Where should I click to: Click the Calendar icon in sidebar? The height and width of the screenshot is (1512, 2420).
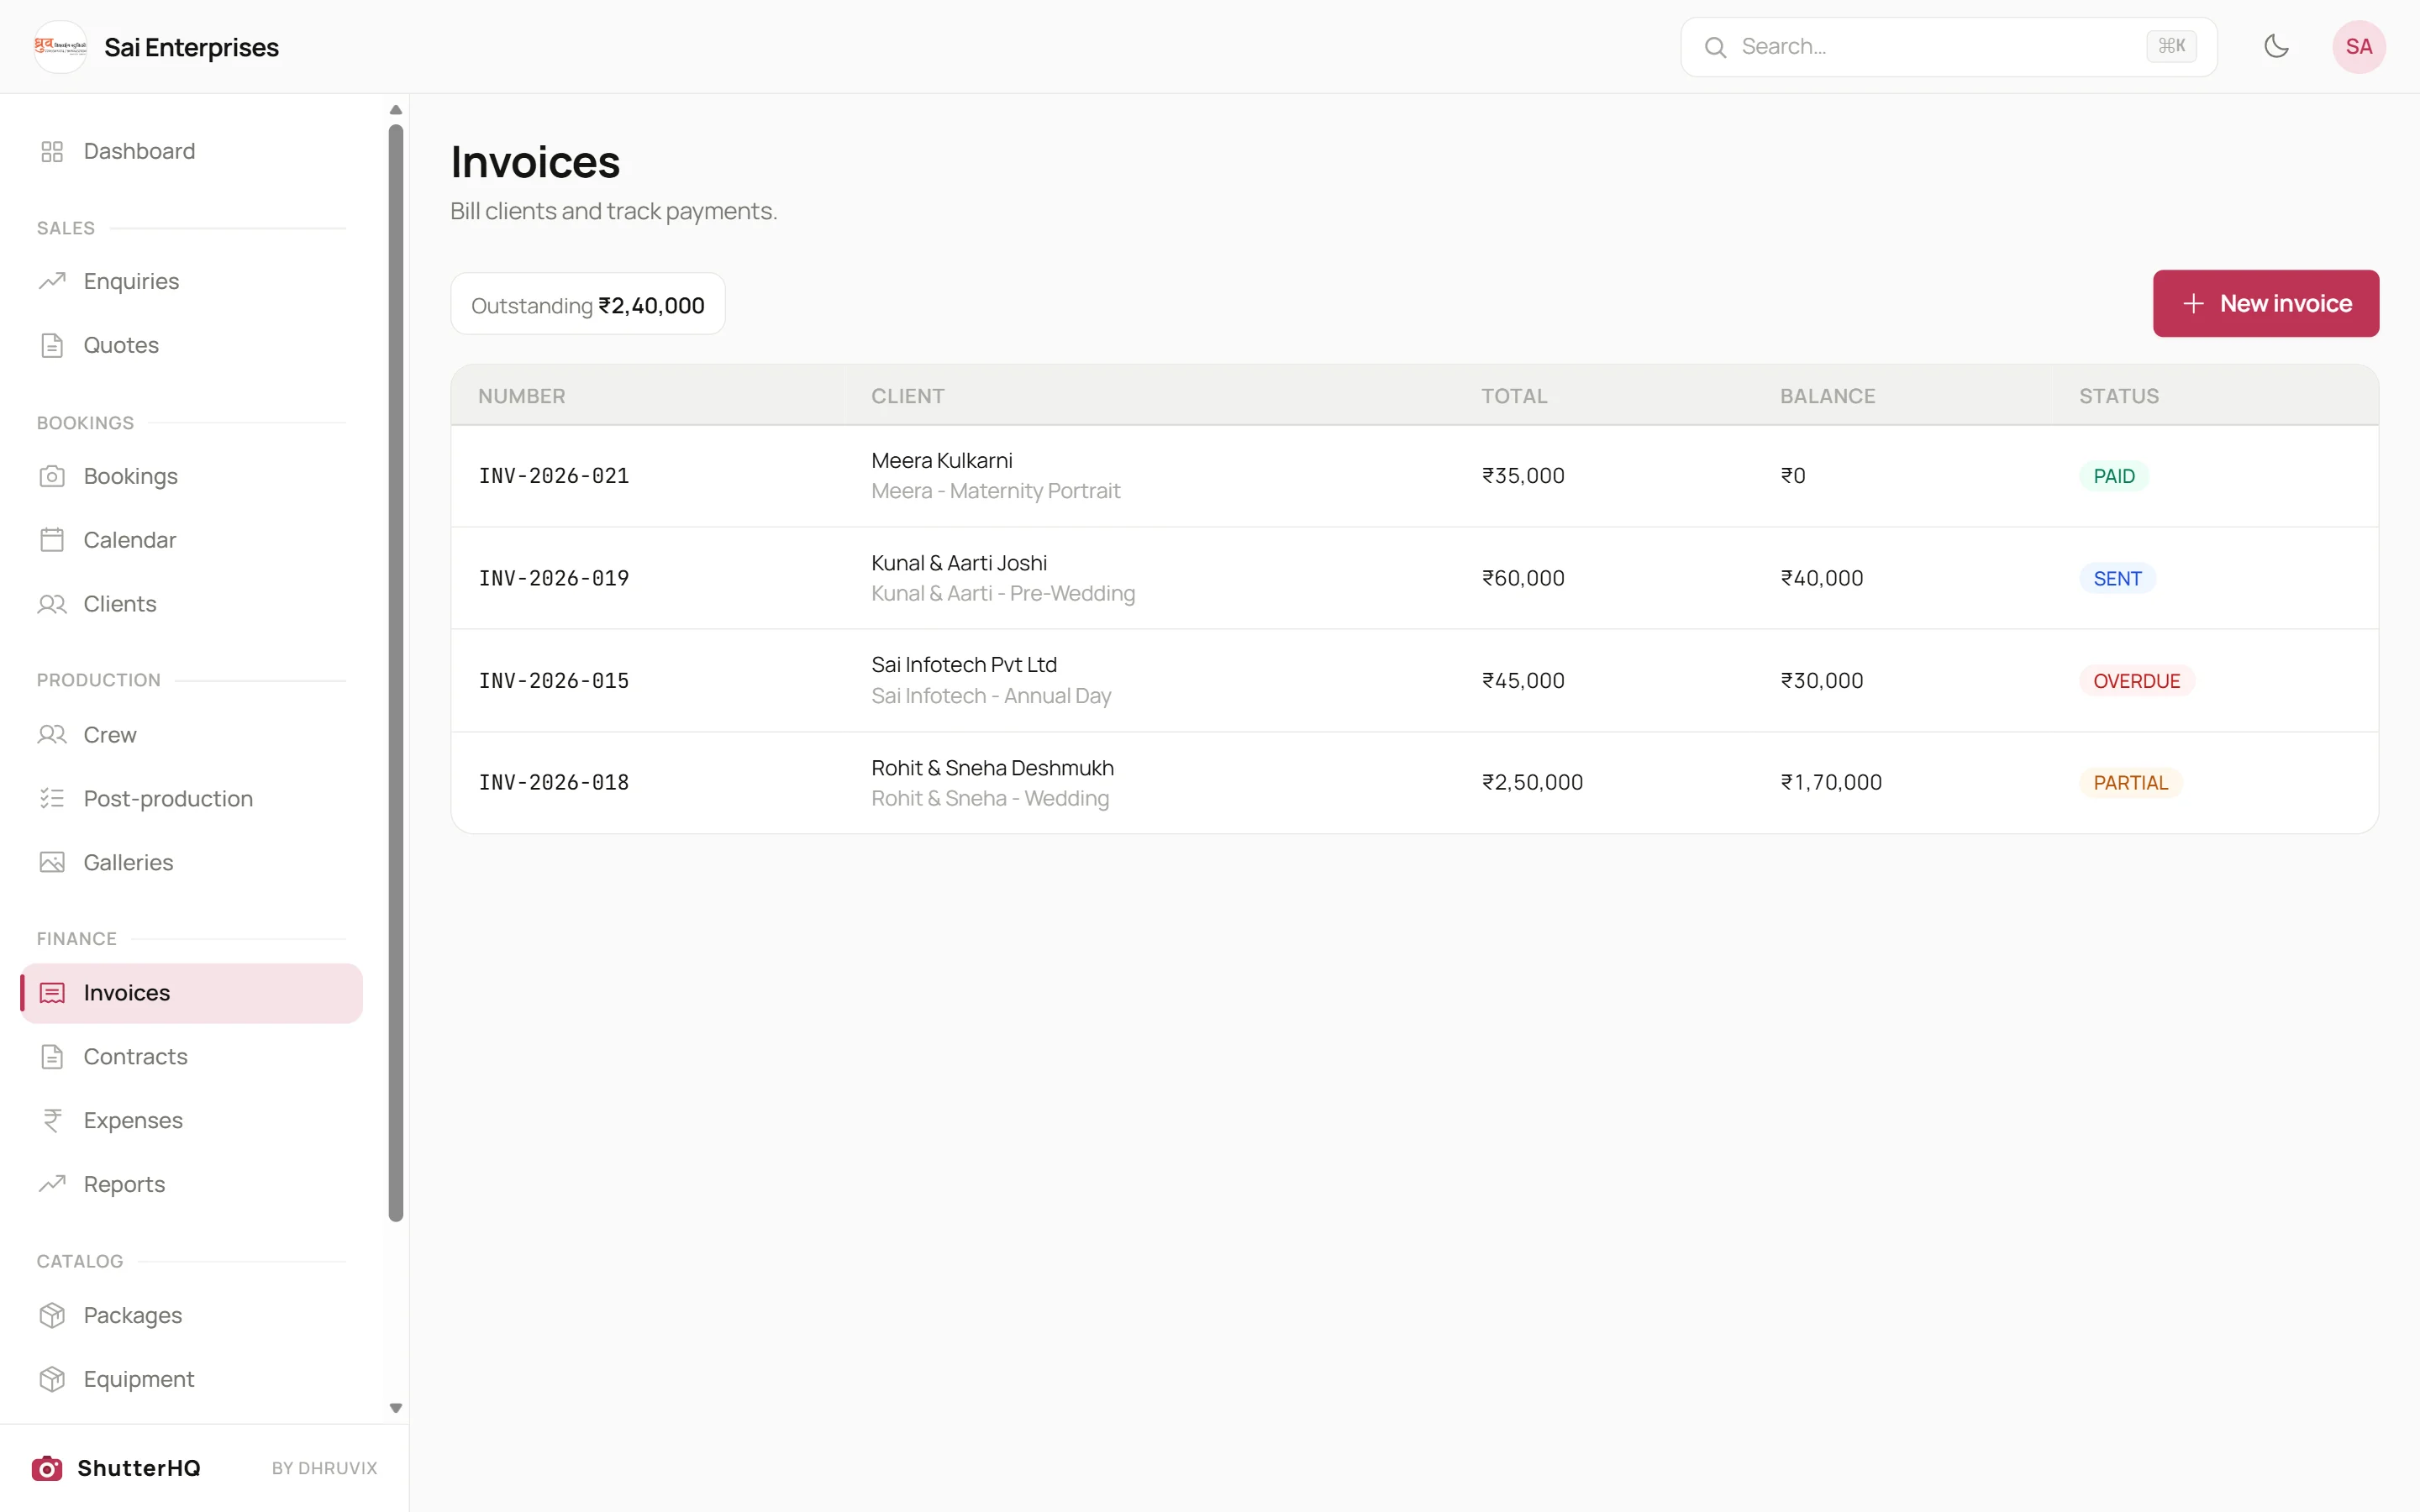(x=52, y=540)
